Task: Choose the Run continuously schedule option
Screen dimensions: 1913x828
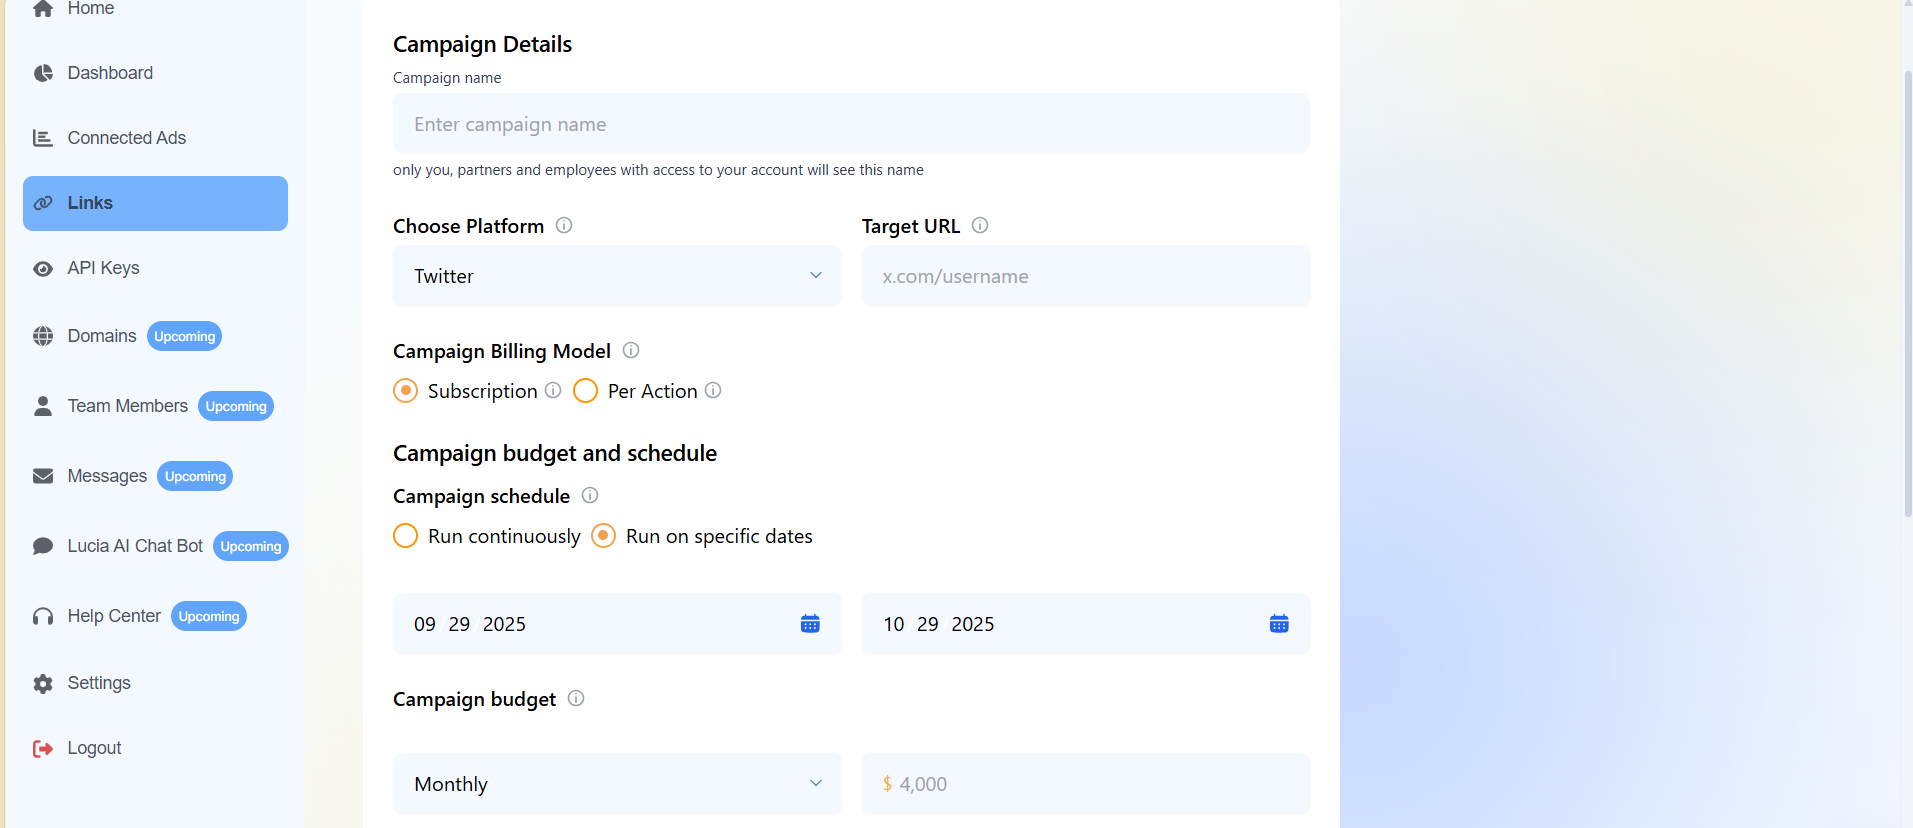Action: pyautogui.click(x=406, y=536)
